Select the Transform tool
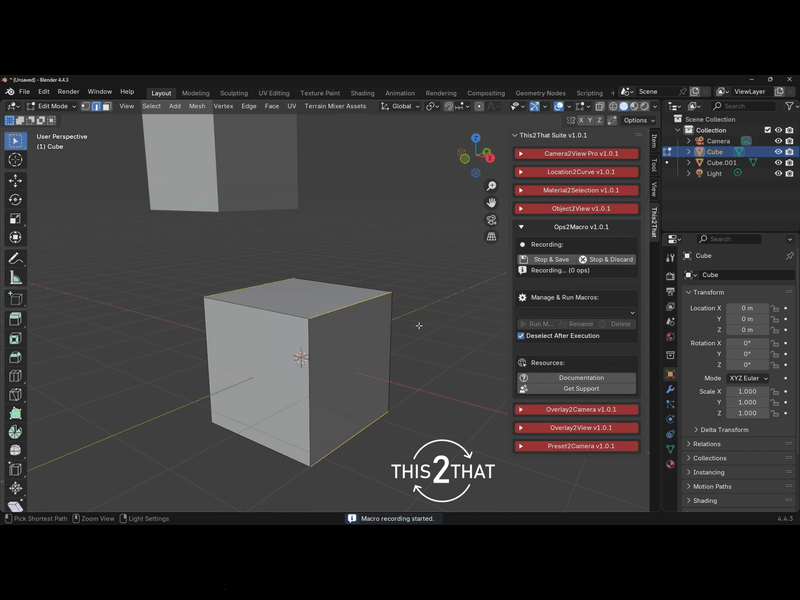The height and width of the screenshot is (600, 800). pyautogui.click(x=15, y=237)
